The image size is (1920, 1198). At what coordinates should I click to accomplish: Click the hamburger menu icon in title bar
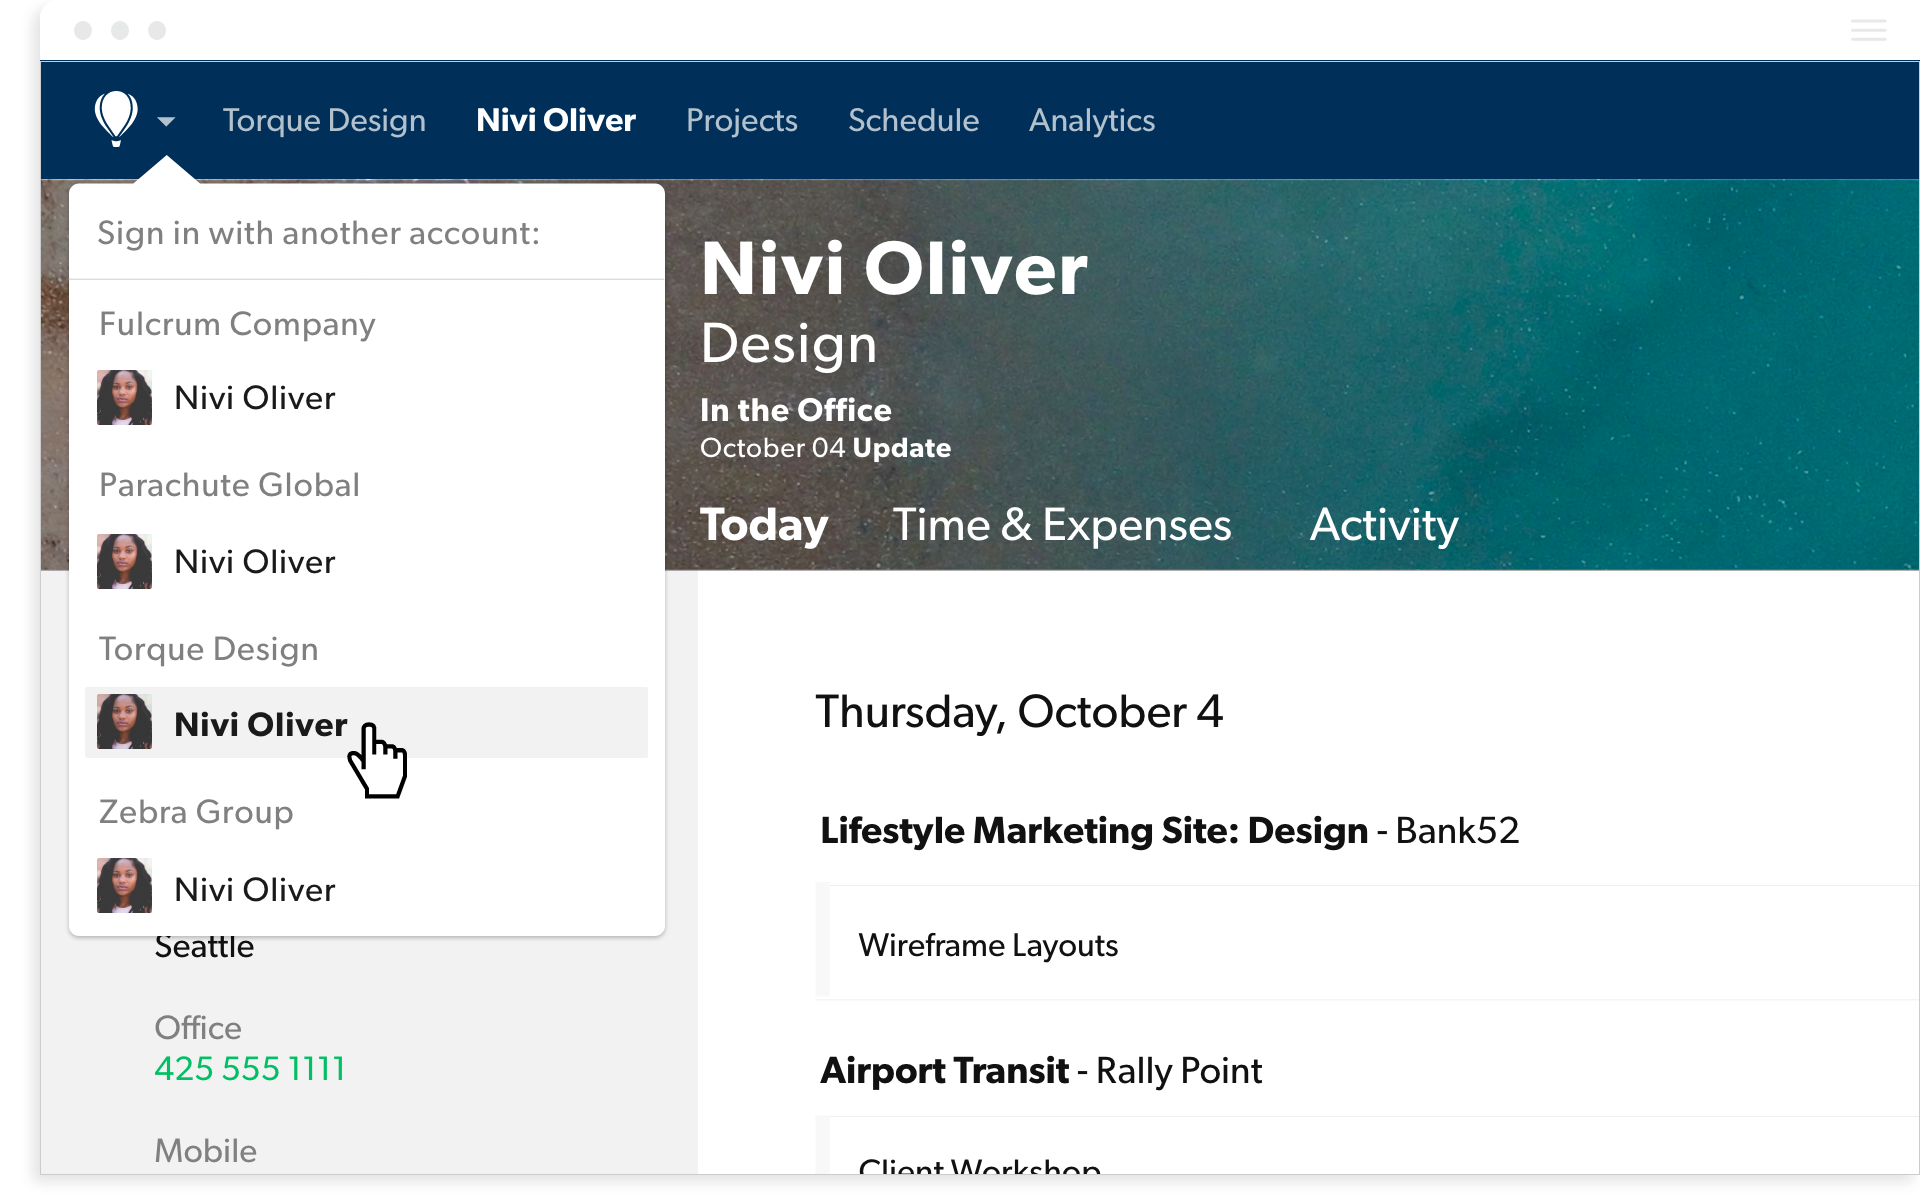tap(1867, 30)
